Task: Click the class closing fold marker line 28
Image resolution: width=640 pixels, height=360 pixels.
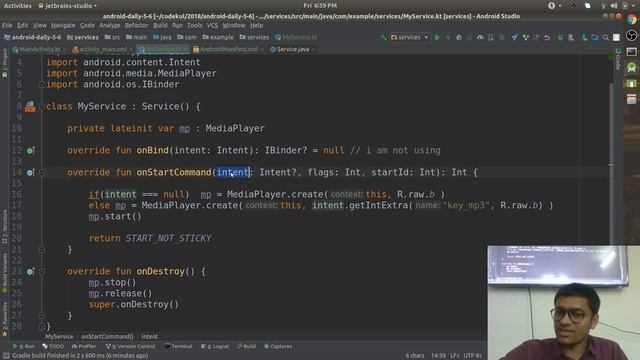Action: coord(42,326)
